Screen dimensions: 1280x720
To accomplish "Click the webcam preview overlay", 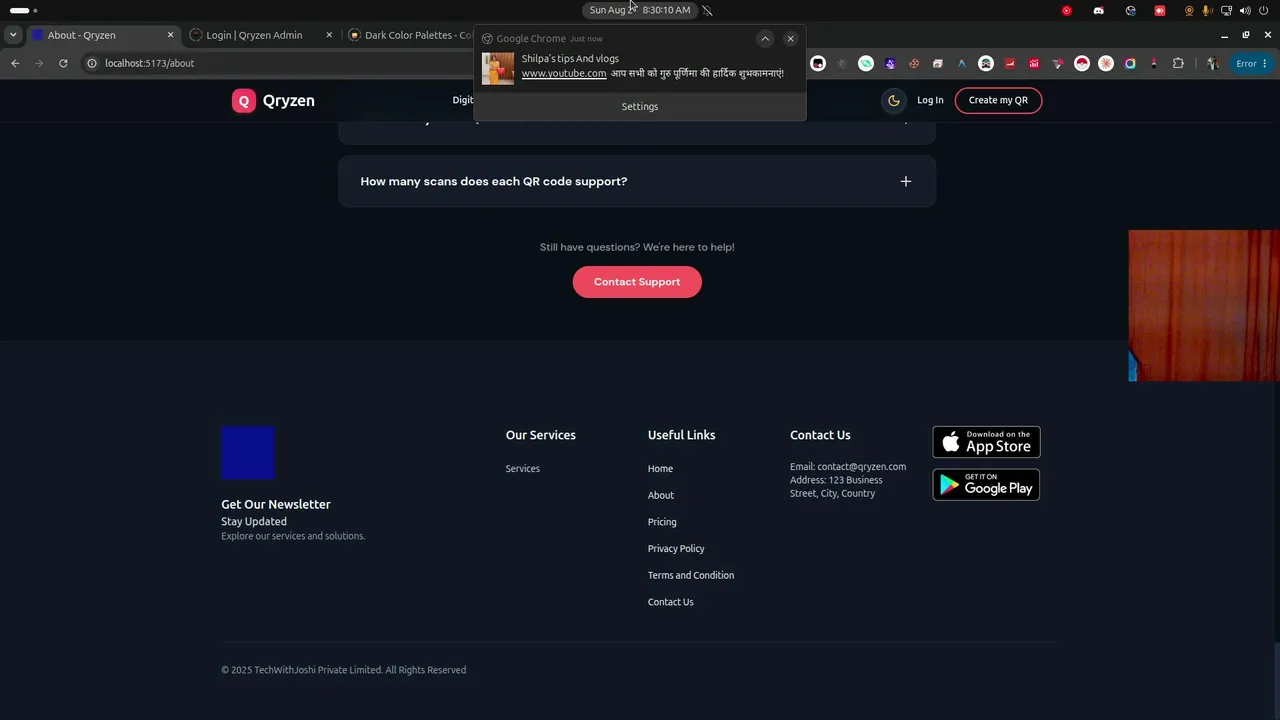I will [x=1204, y=306].
